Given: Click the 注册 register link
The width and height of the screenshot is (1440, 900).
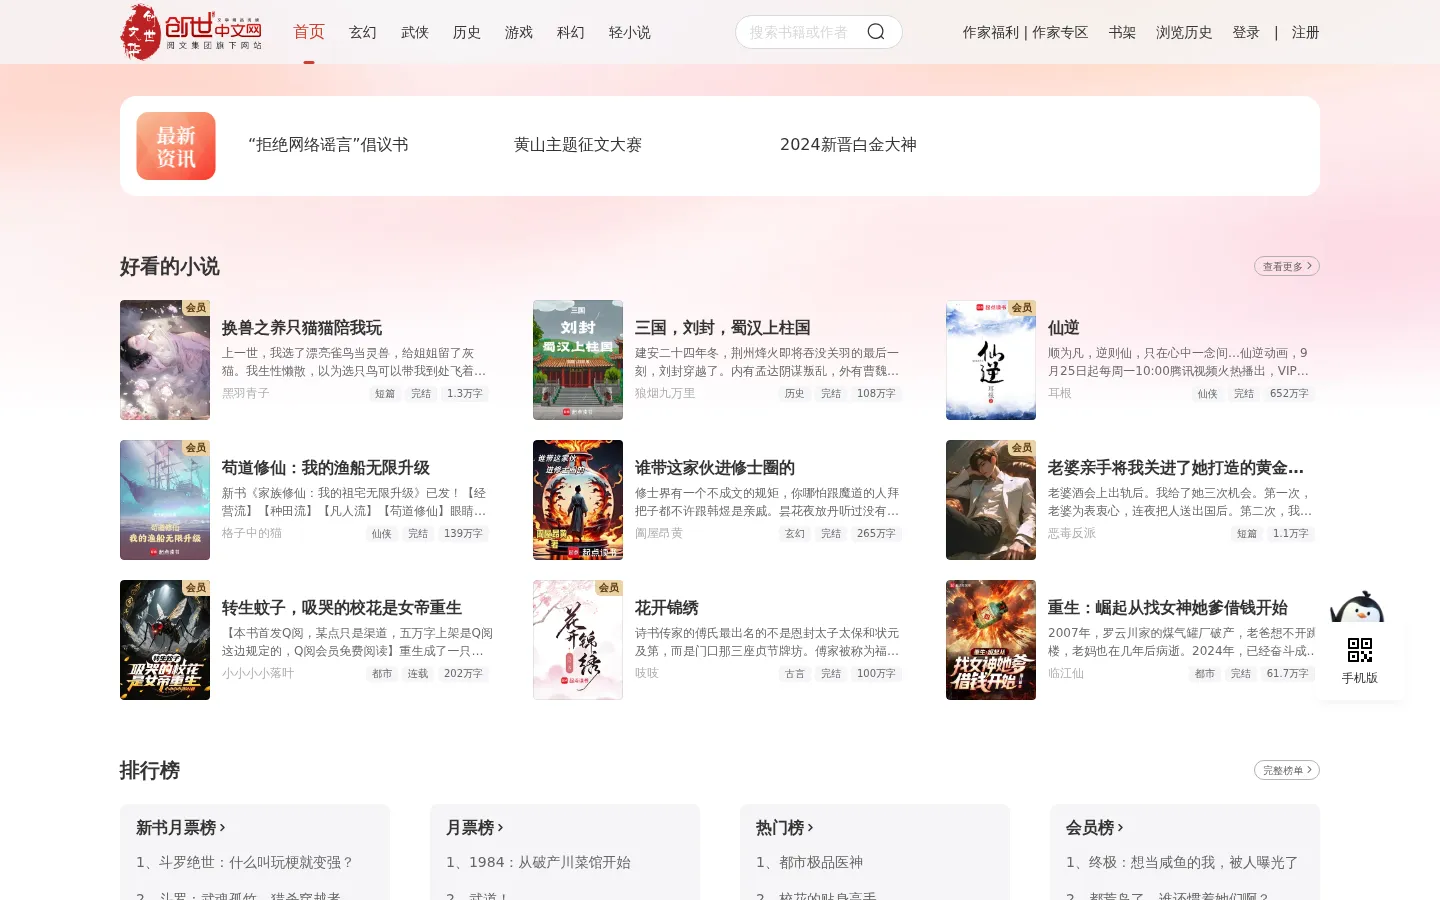Looking at the screenshot, I should [1305, 32].
